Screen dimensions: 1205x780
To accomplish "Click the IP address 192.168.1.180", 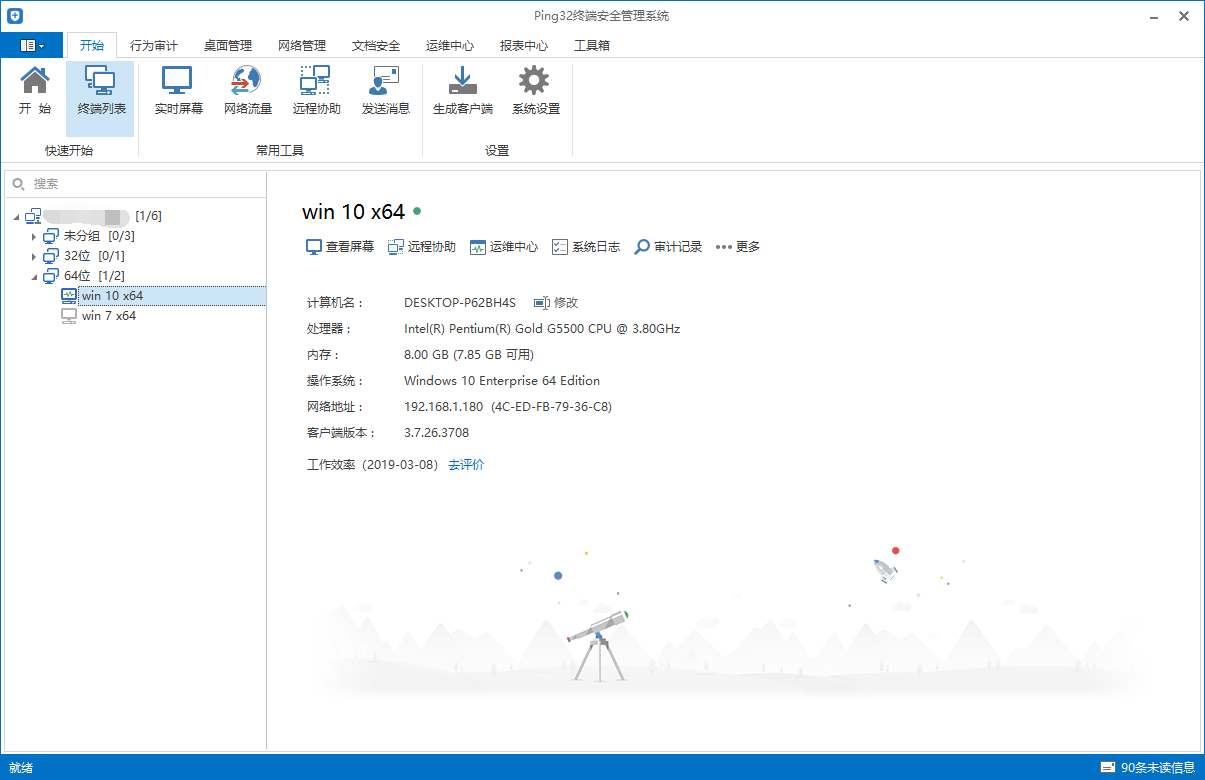I will click(443, 407).
